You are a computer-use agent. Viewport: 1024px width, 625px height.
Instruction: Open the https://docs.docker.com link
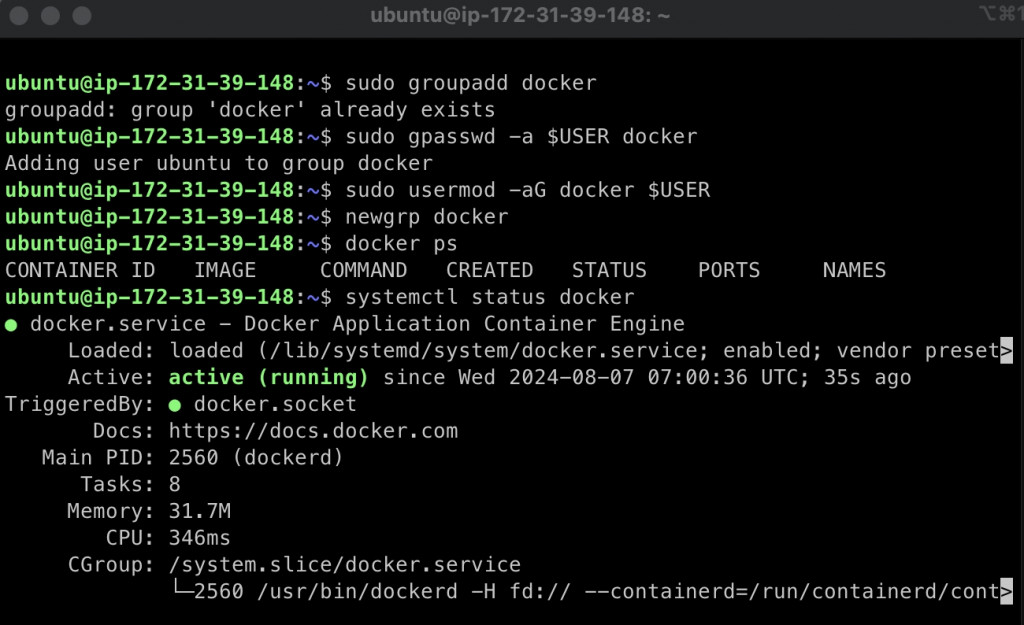pos(313,431)
